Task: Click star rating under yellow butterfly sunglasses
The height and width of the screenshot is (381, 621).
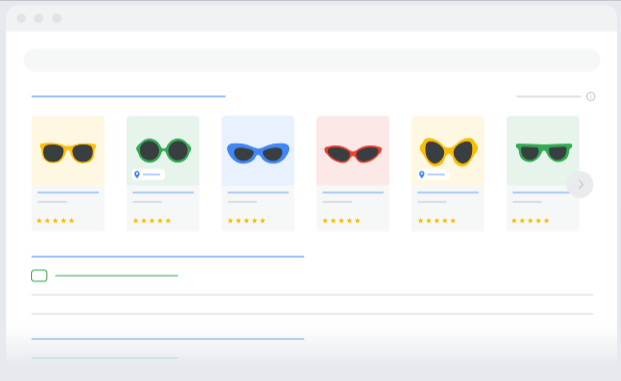Action: coord(436,221)
